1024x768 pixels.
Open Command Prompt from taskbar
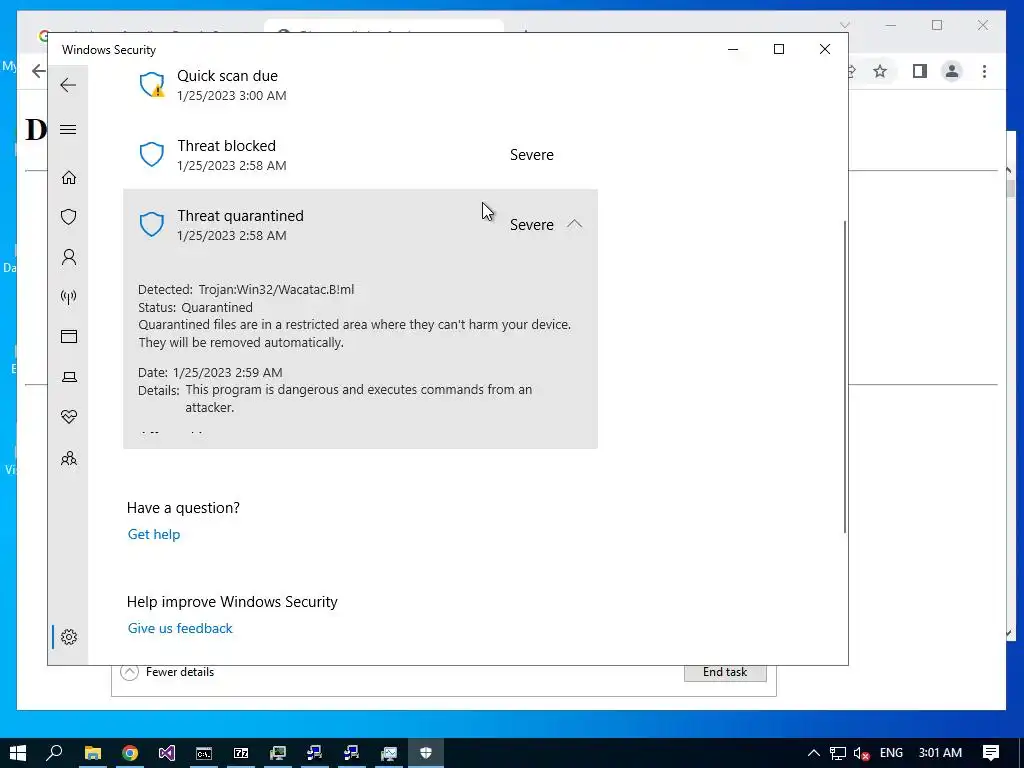204,753
